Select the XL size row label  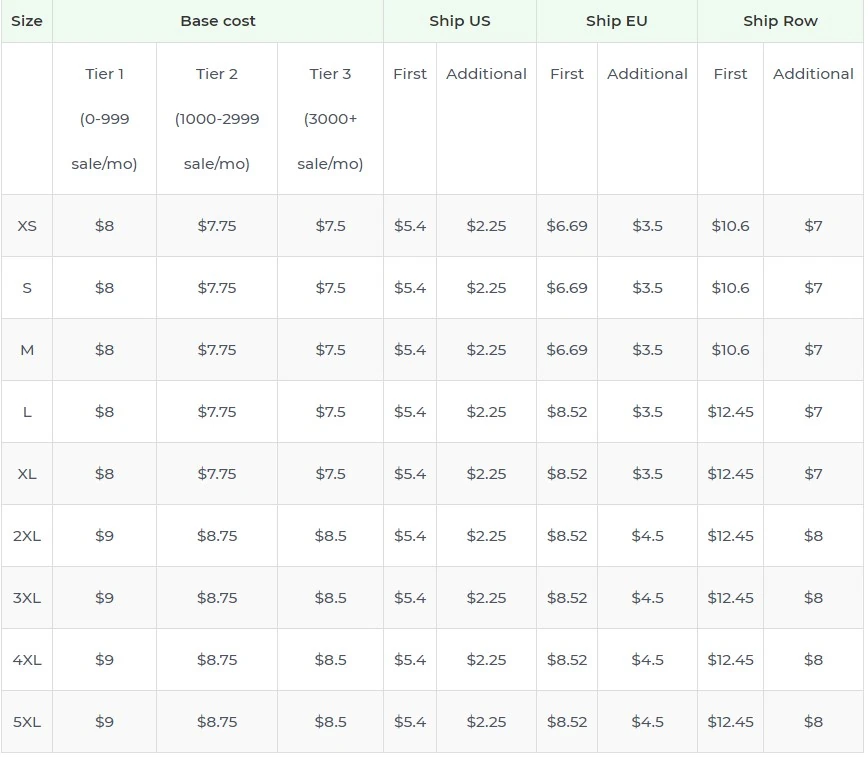[x=27, y=473]
